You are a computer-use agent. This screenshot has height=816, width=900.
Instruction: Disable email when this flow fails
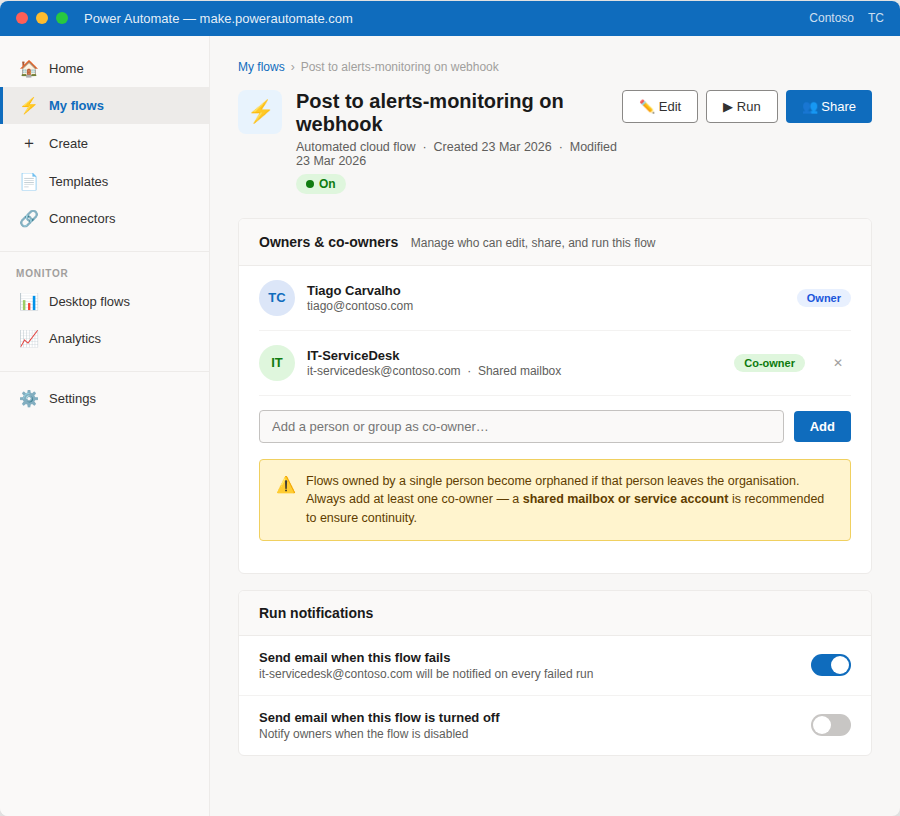831,665
